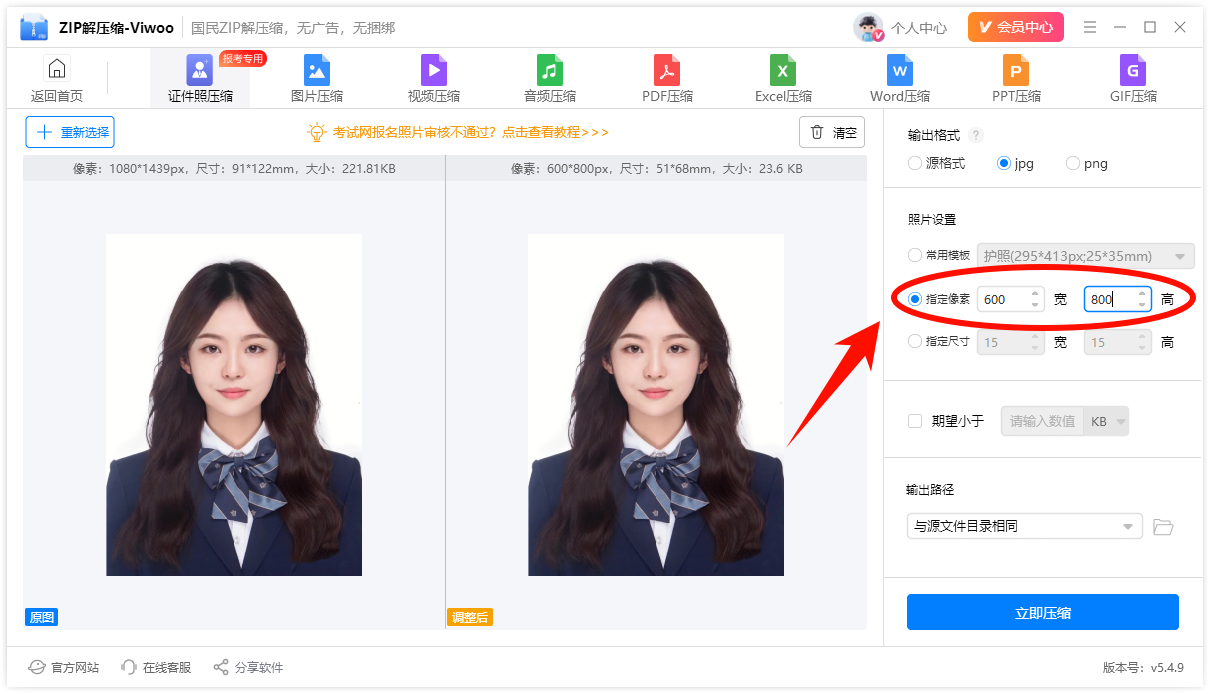Open the 视频压缩 video compression tool
Screen dimensions: 1210x694
tap(434, 79)
